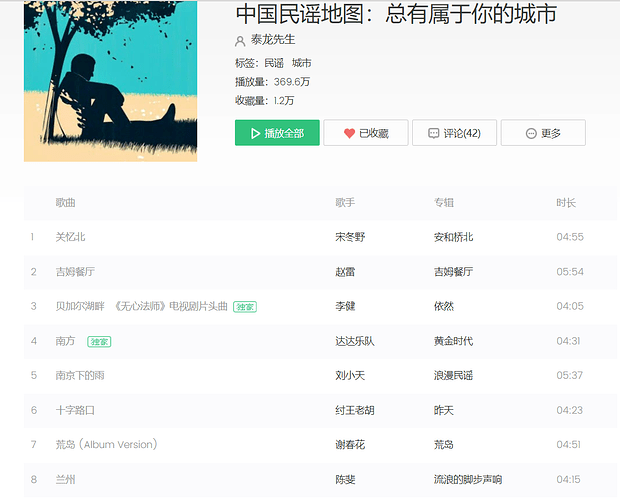Sort by the 歌手 column header
620x499 pixels.
[345, 203]
